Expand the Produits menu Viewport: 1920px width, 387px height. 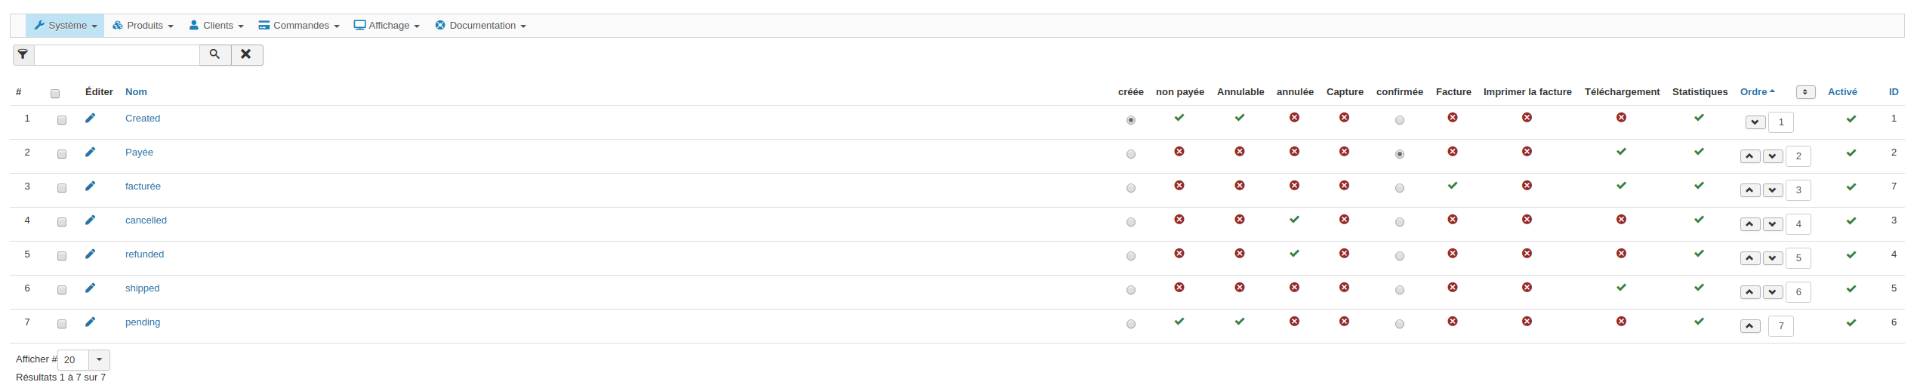[x=143, y=26]
